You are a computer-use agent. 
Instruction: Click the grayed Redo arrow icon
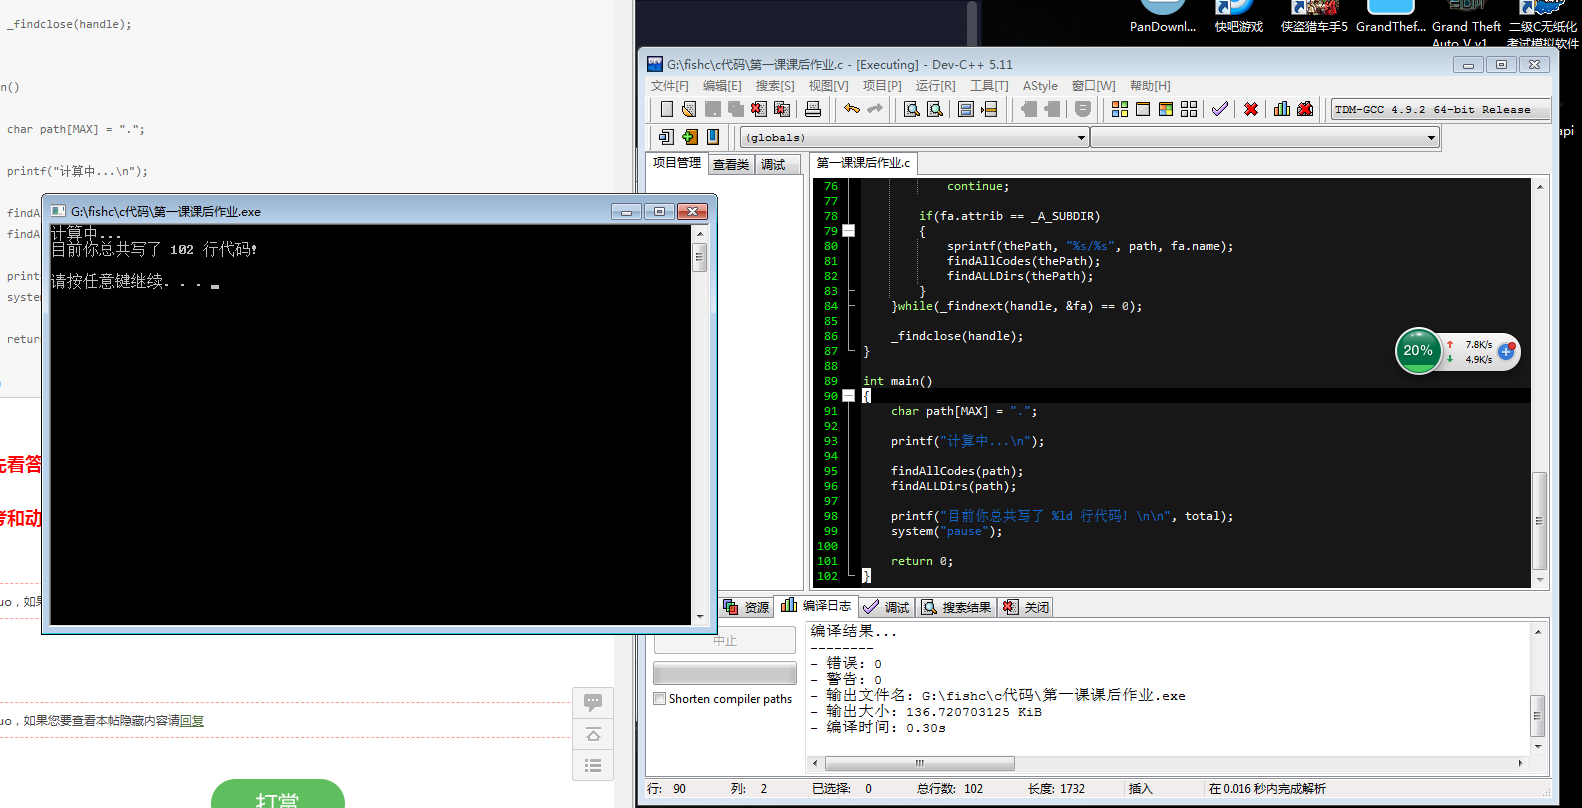875,109
